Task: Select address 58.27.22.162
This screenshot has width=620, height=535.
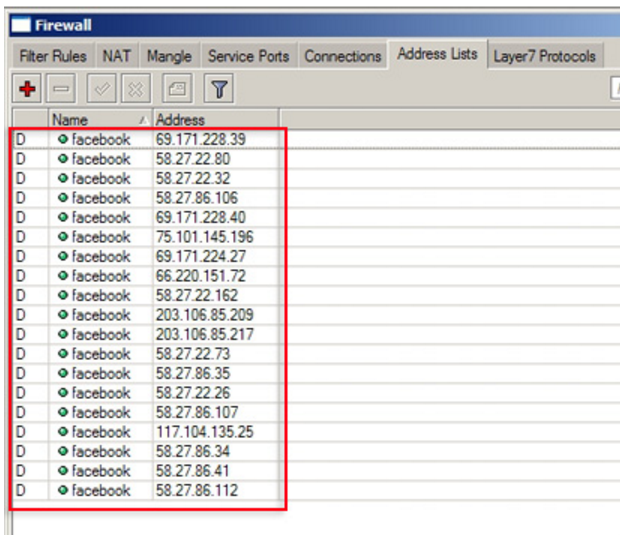Action: point(197,295)
